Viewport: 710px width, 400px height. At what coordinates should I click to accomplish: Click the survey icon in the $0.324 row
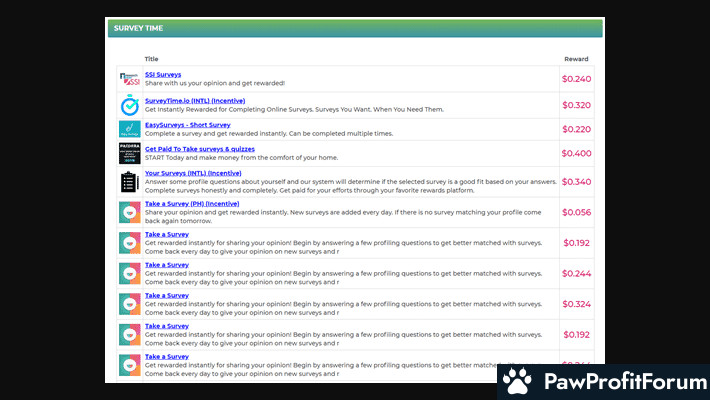[129, 304]
